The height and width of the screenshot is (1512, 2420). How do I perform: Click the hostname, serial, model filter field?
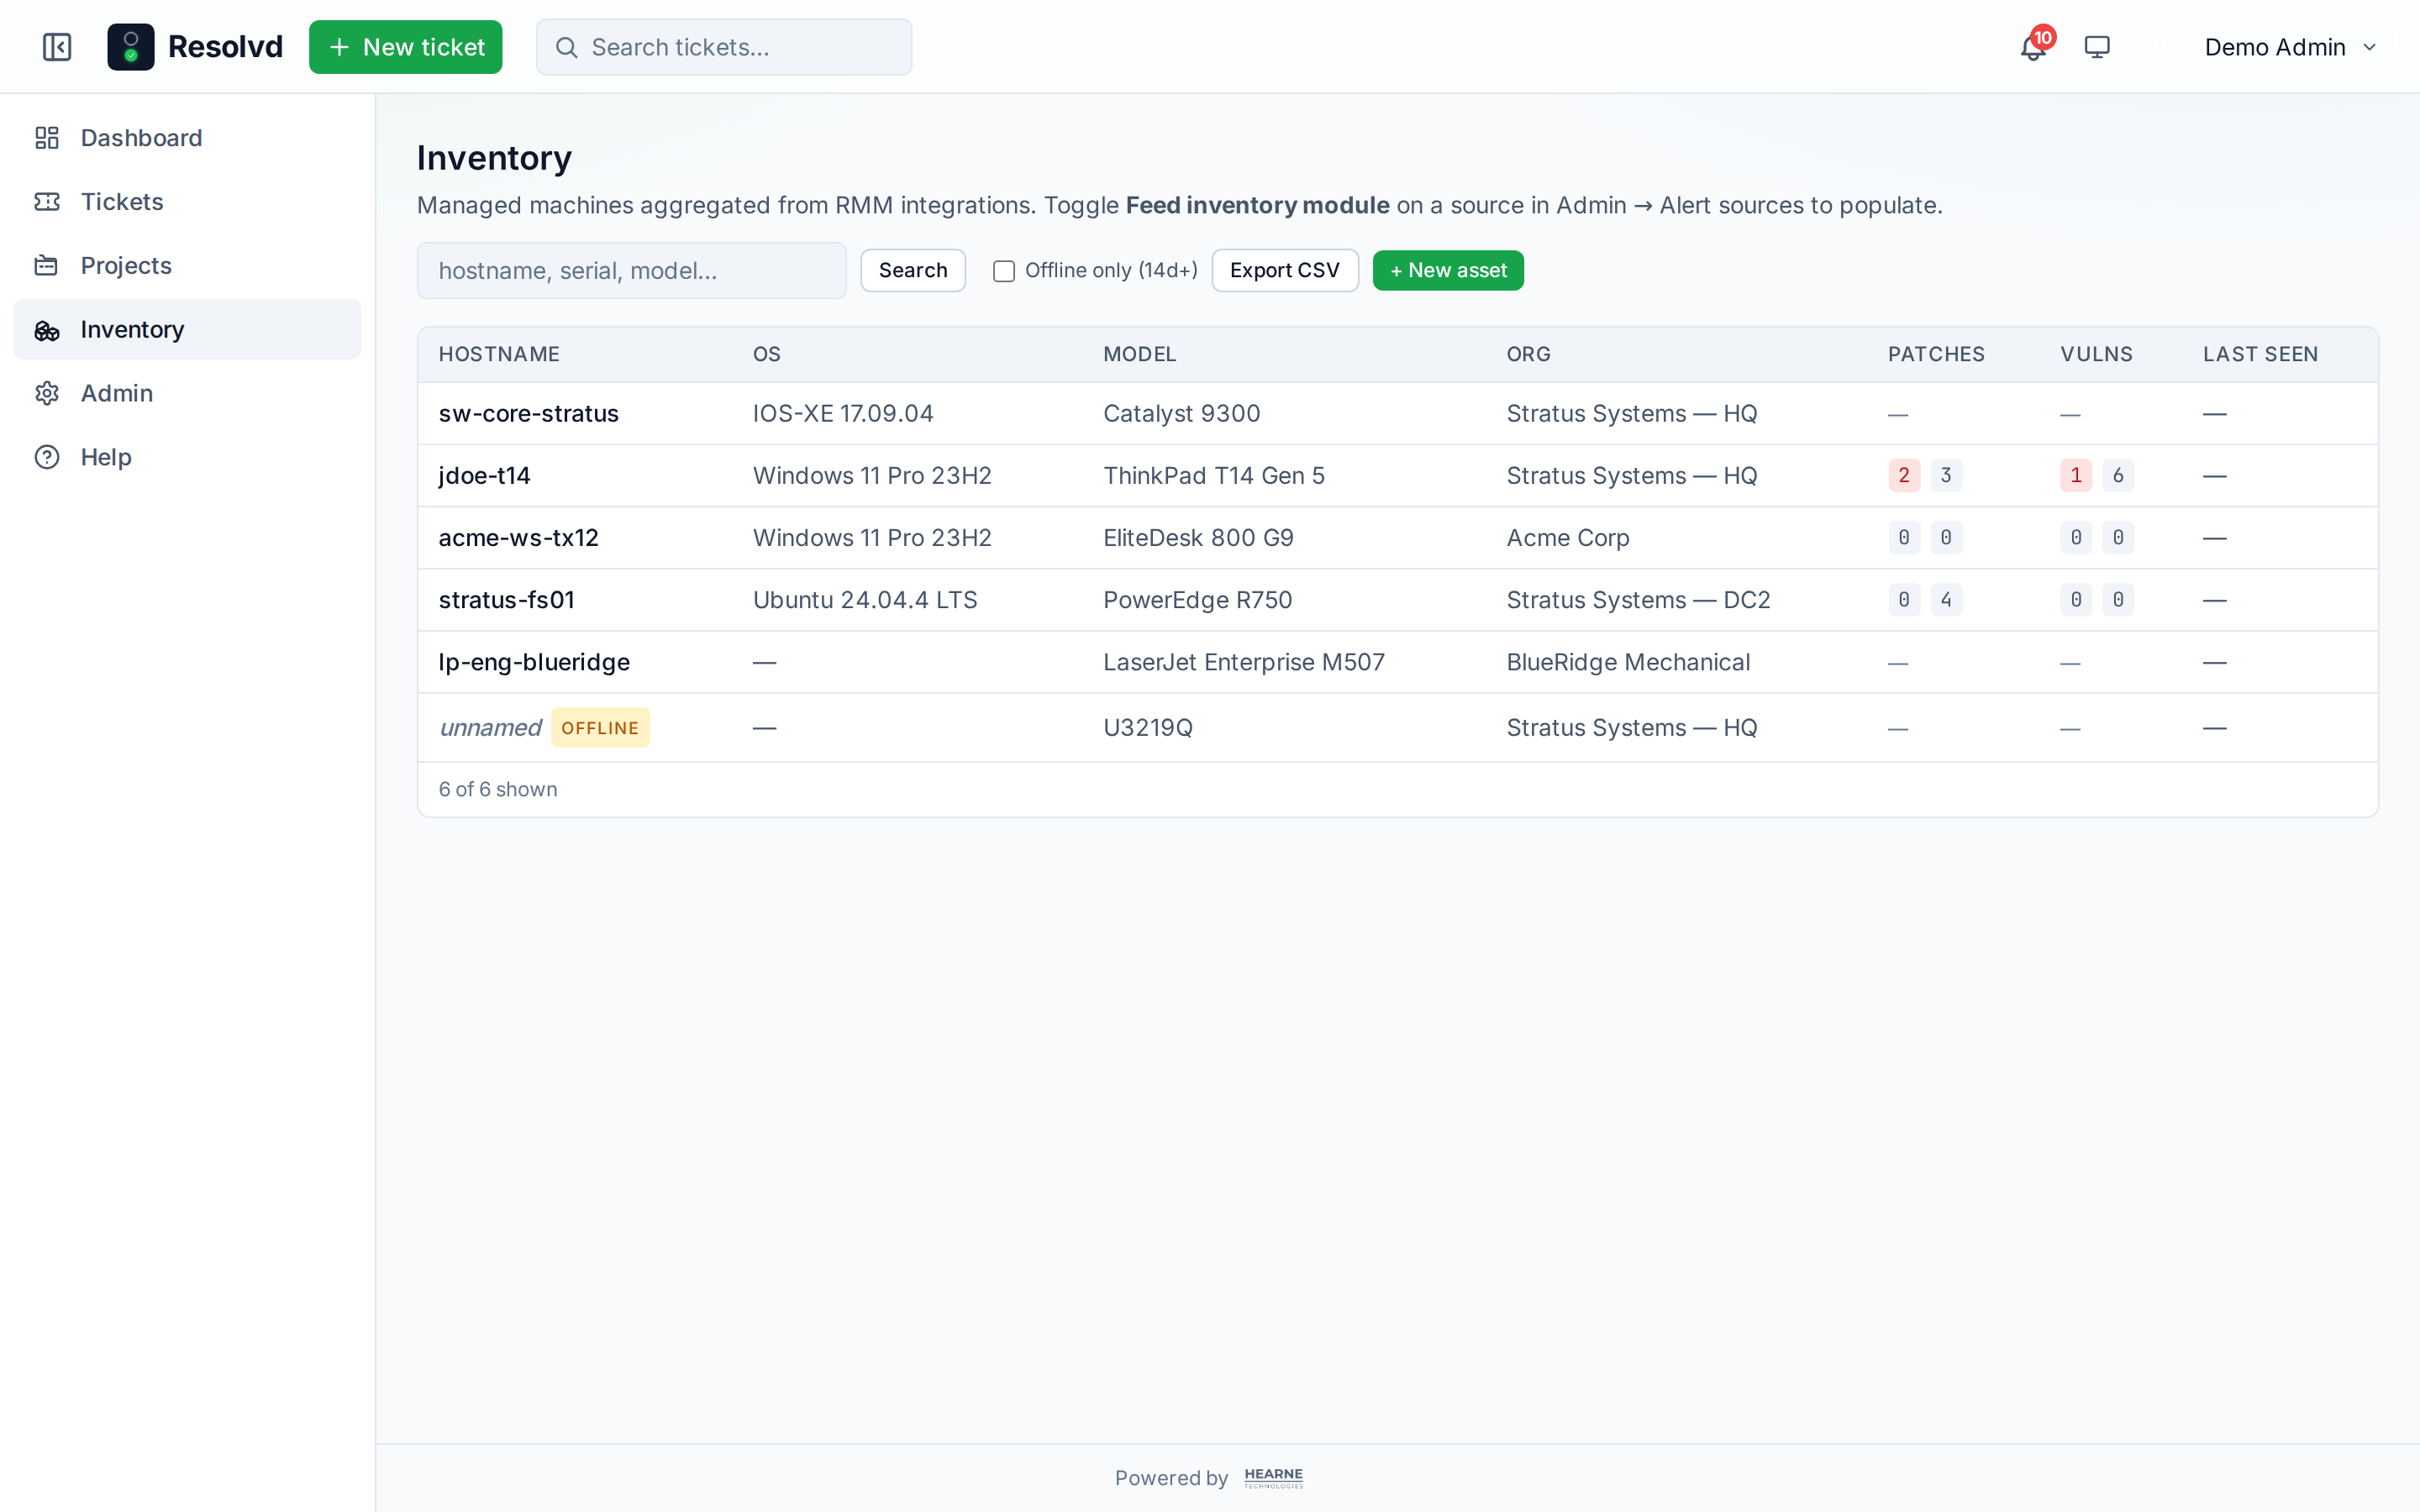point(632,270)
